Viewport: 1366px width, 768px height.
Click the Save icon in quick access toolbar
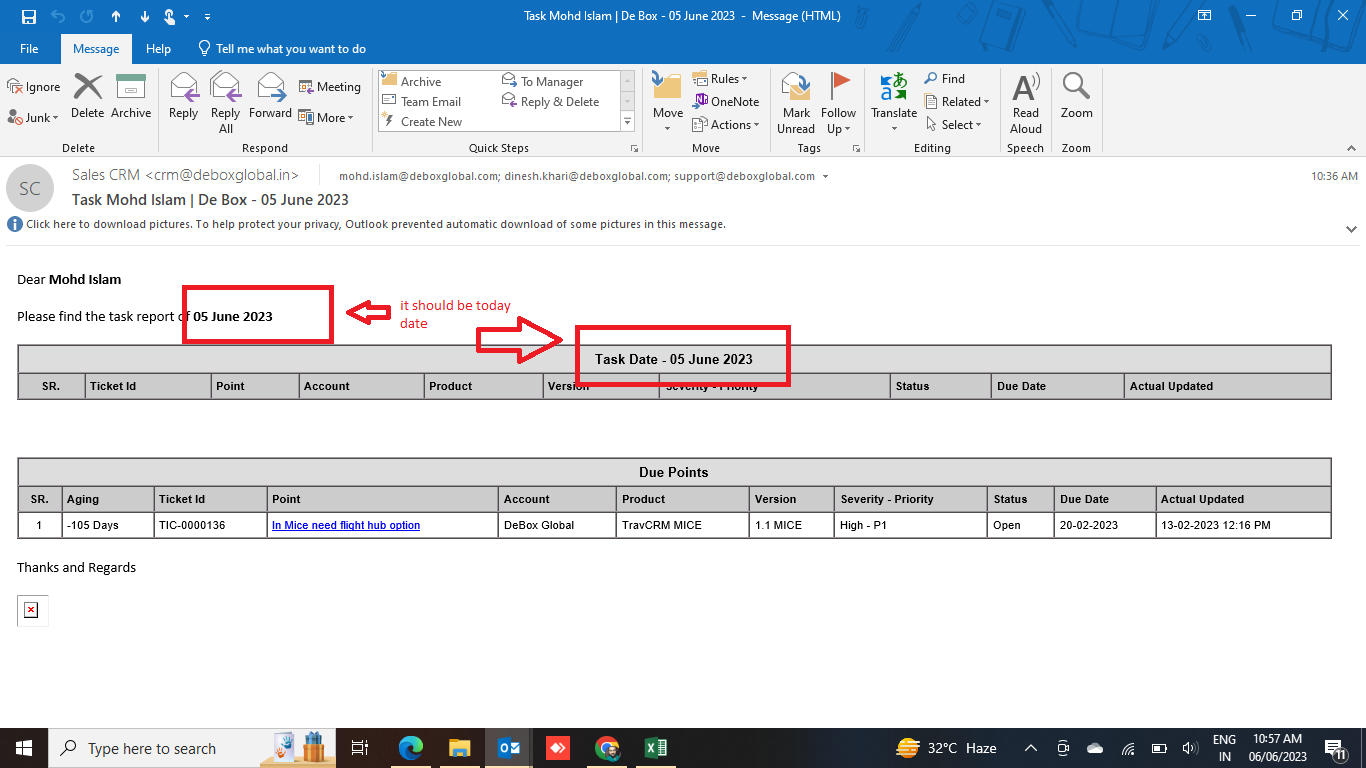point(28,16)
